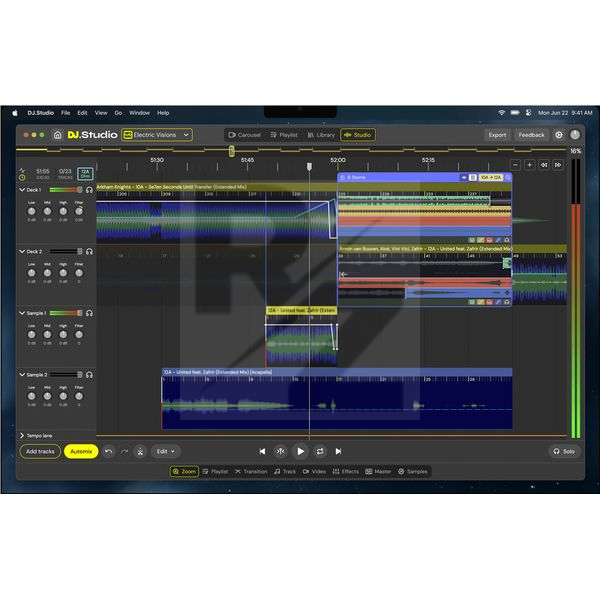Click the left-arrow marker in Deck 2 transition
Image resolution: width=600 pixels, height=600 pixels.
click(x=343, y=274)
